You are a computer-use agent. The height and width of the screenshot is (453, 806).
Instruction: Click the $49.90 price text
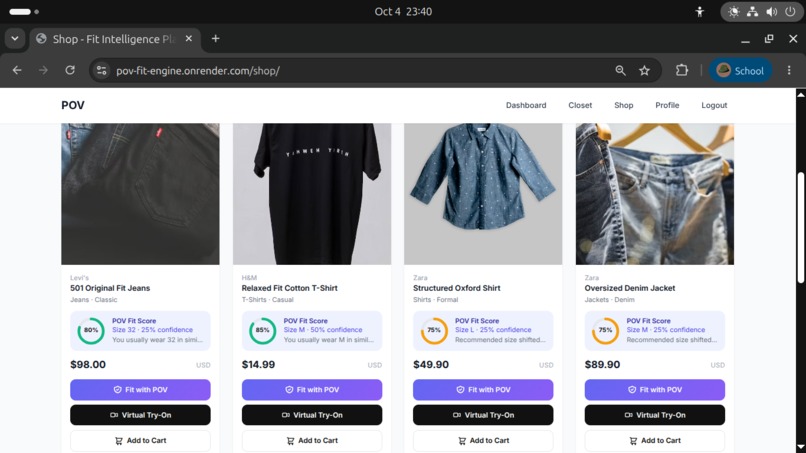431,365
